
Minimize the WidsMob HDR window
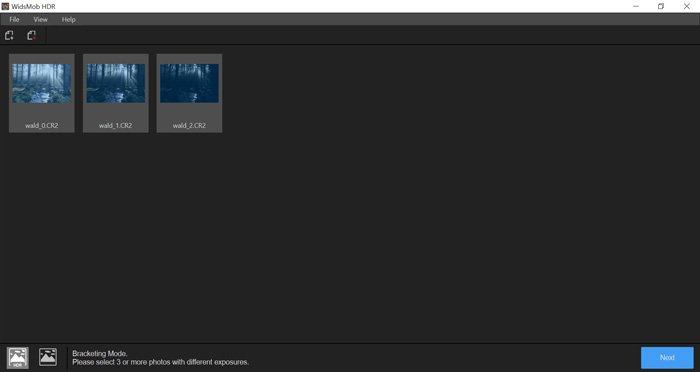pos(636,6)
